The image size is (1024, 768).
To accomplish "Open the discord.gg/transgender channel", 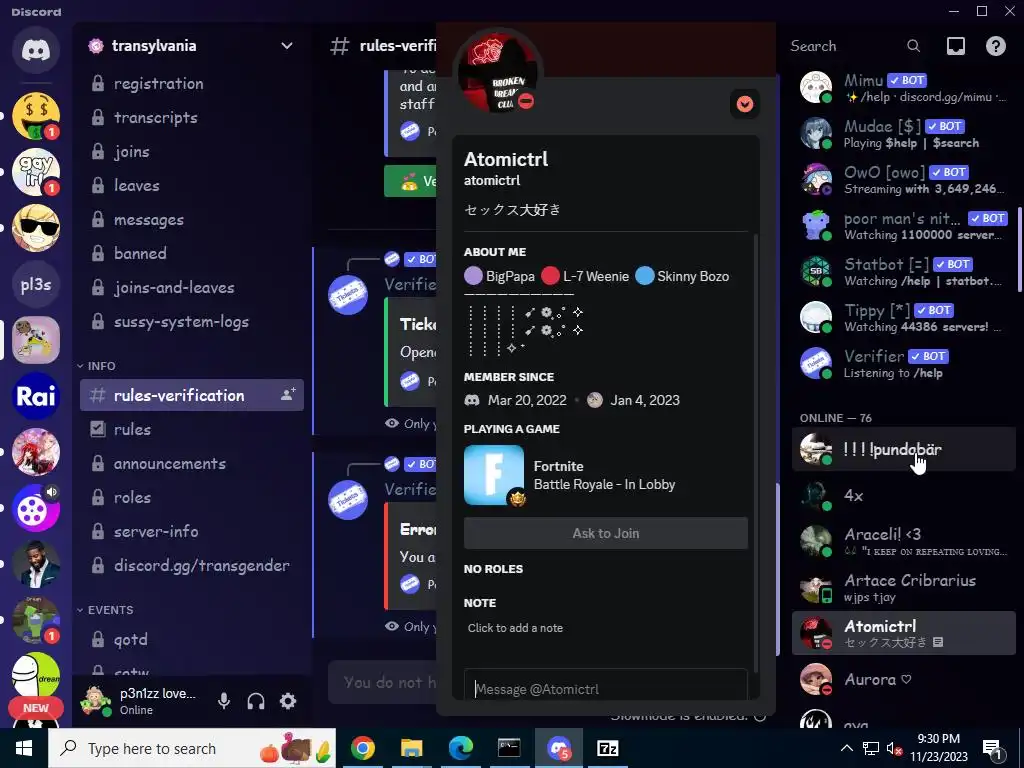I will [192, 566].
